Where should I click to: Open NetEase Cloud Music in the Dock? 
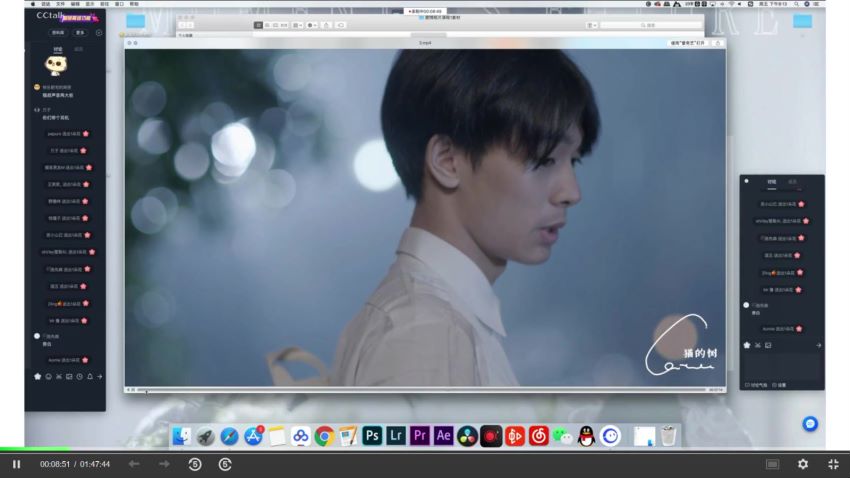[x=539, y=436]
